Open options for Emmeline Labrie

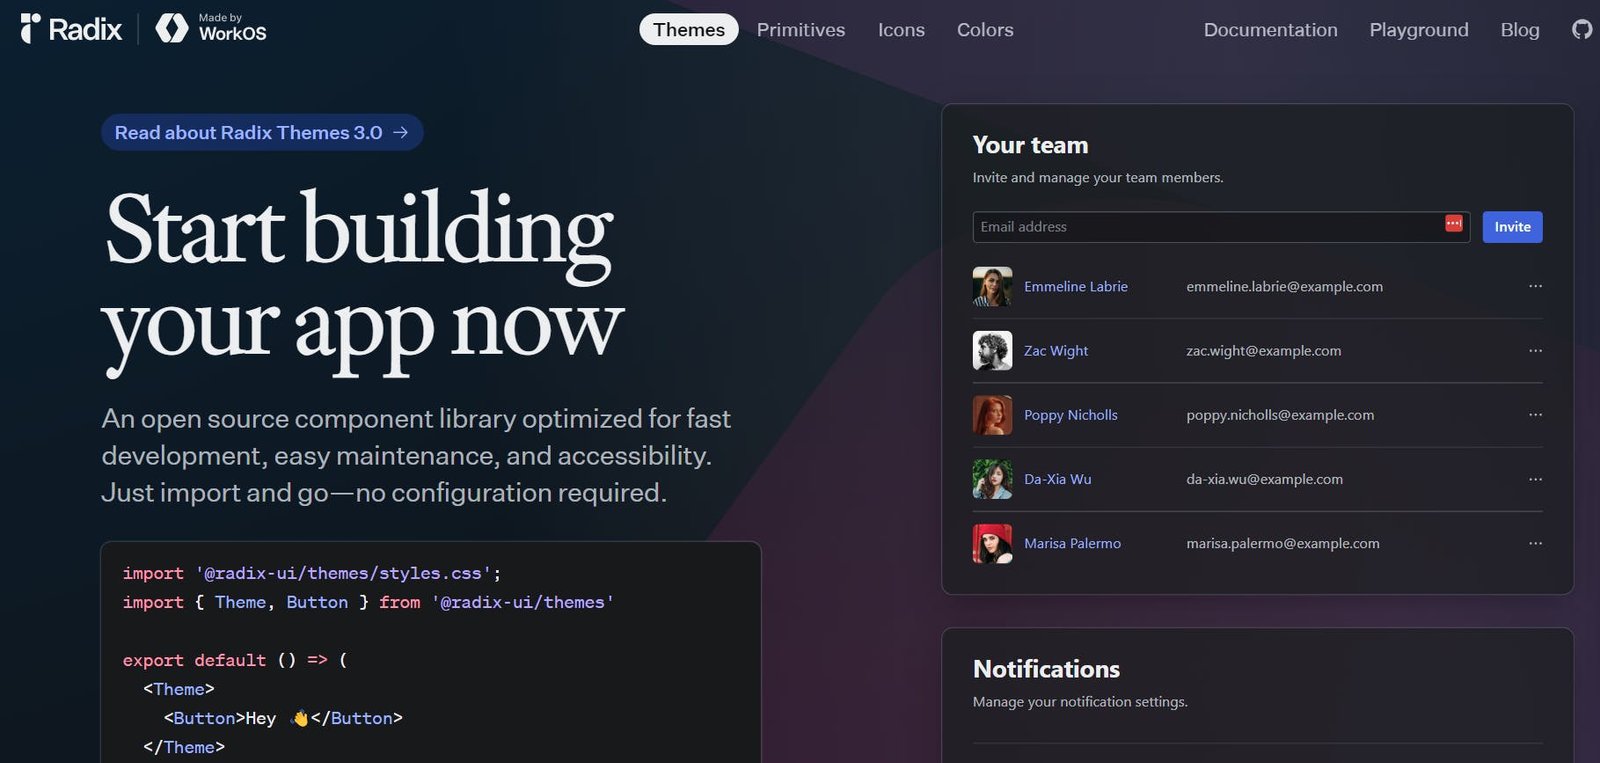point(1536,286)
